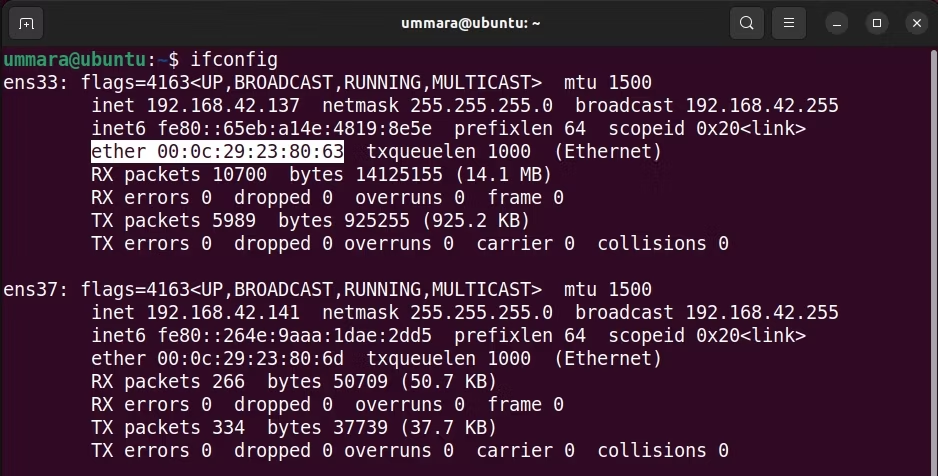The width and height of the screenshot is (938, 476).
Task: Open the terminal search icon
Action: click(747, 23)
